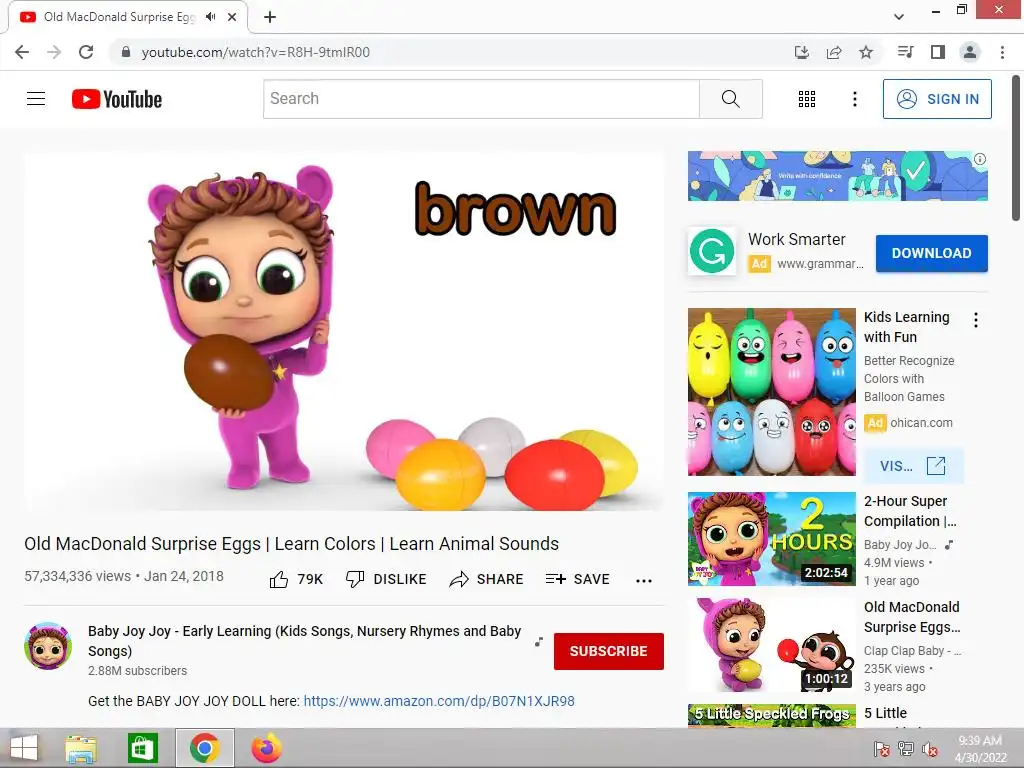Open the taskbar clock 9:39 AM
This screenshot has width=1024, height=768.
tap(980, 749)
